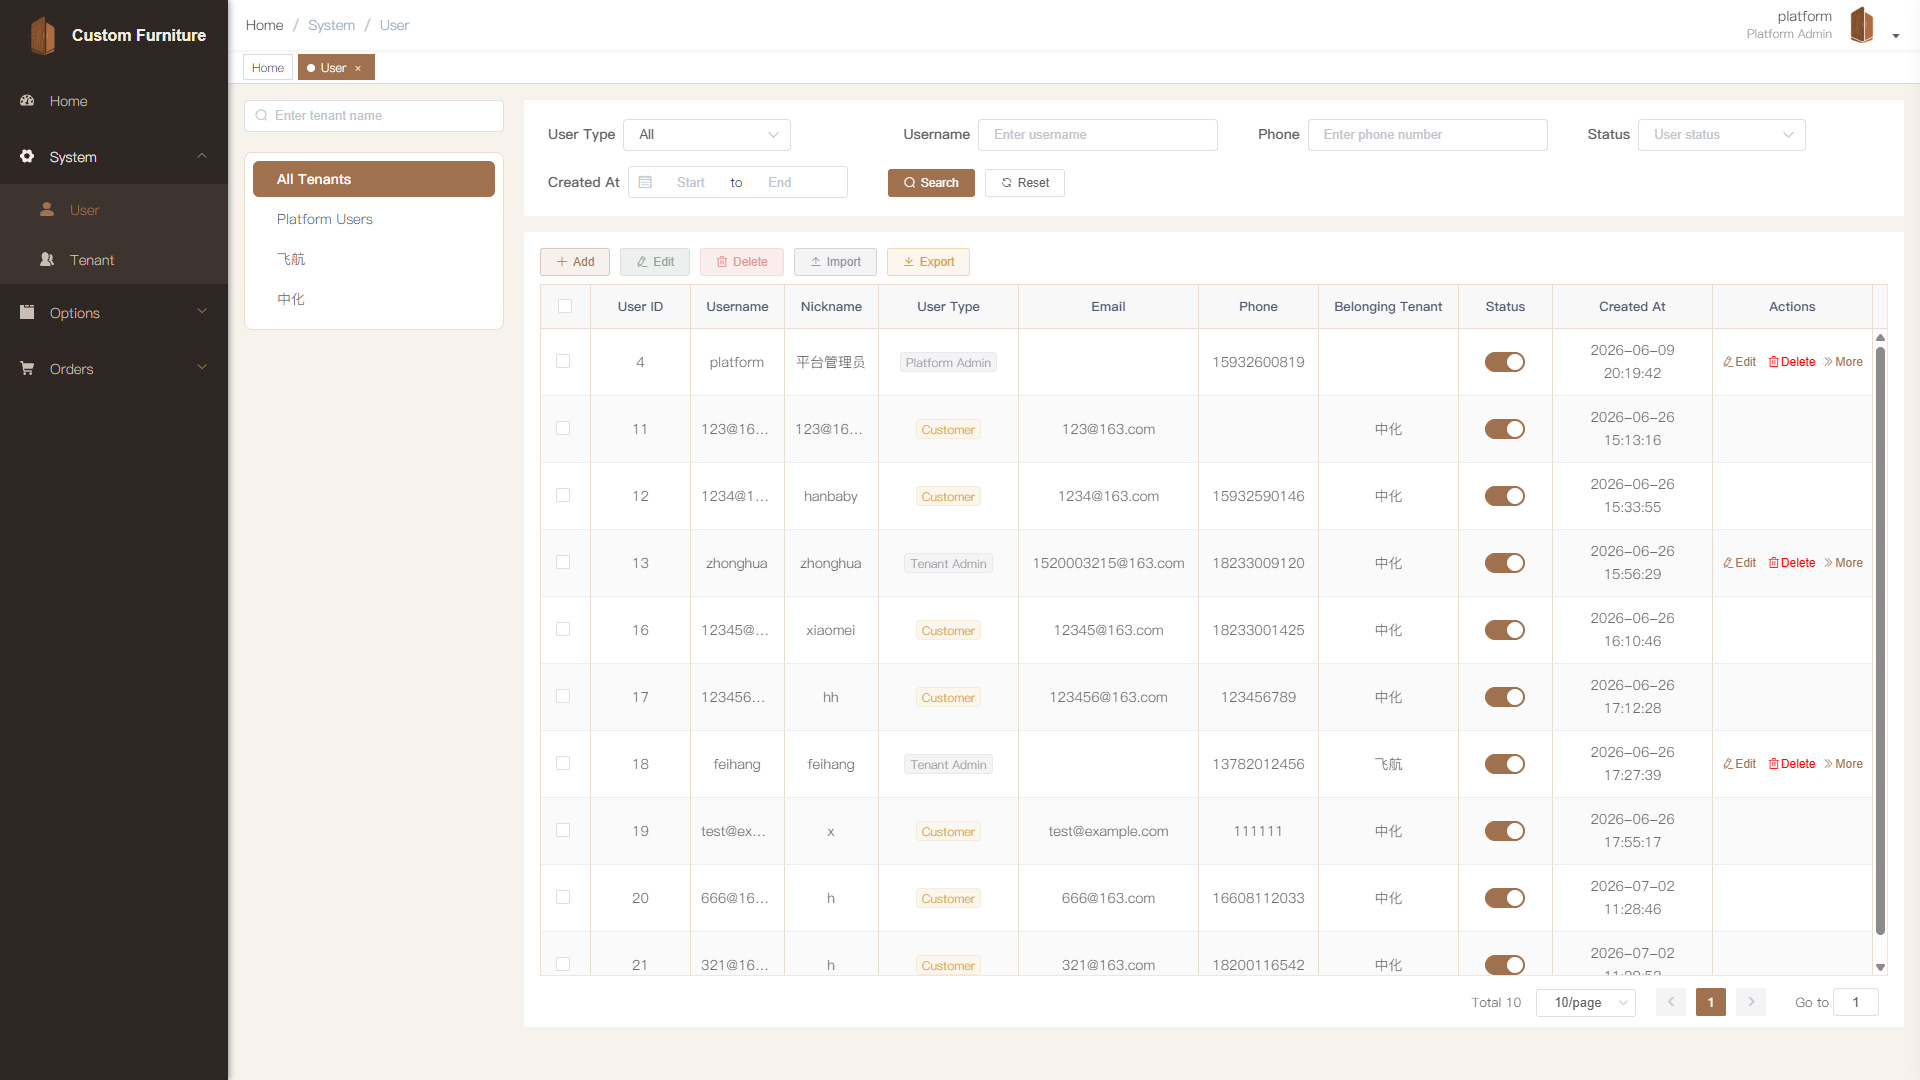This screenshot has width=1920, height=1080.
Task: Click the Import button
Action: pyautogui.click(x=835, y=262)
